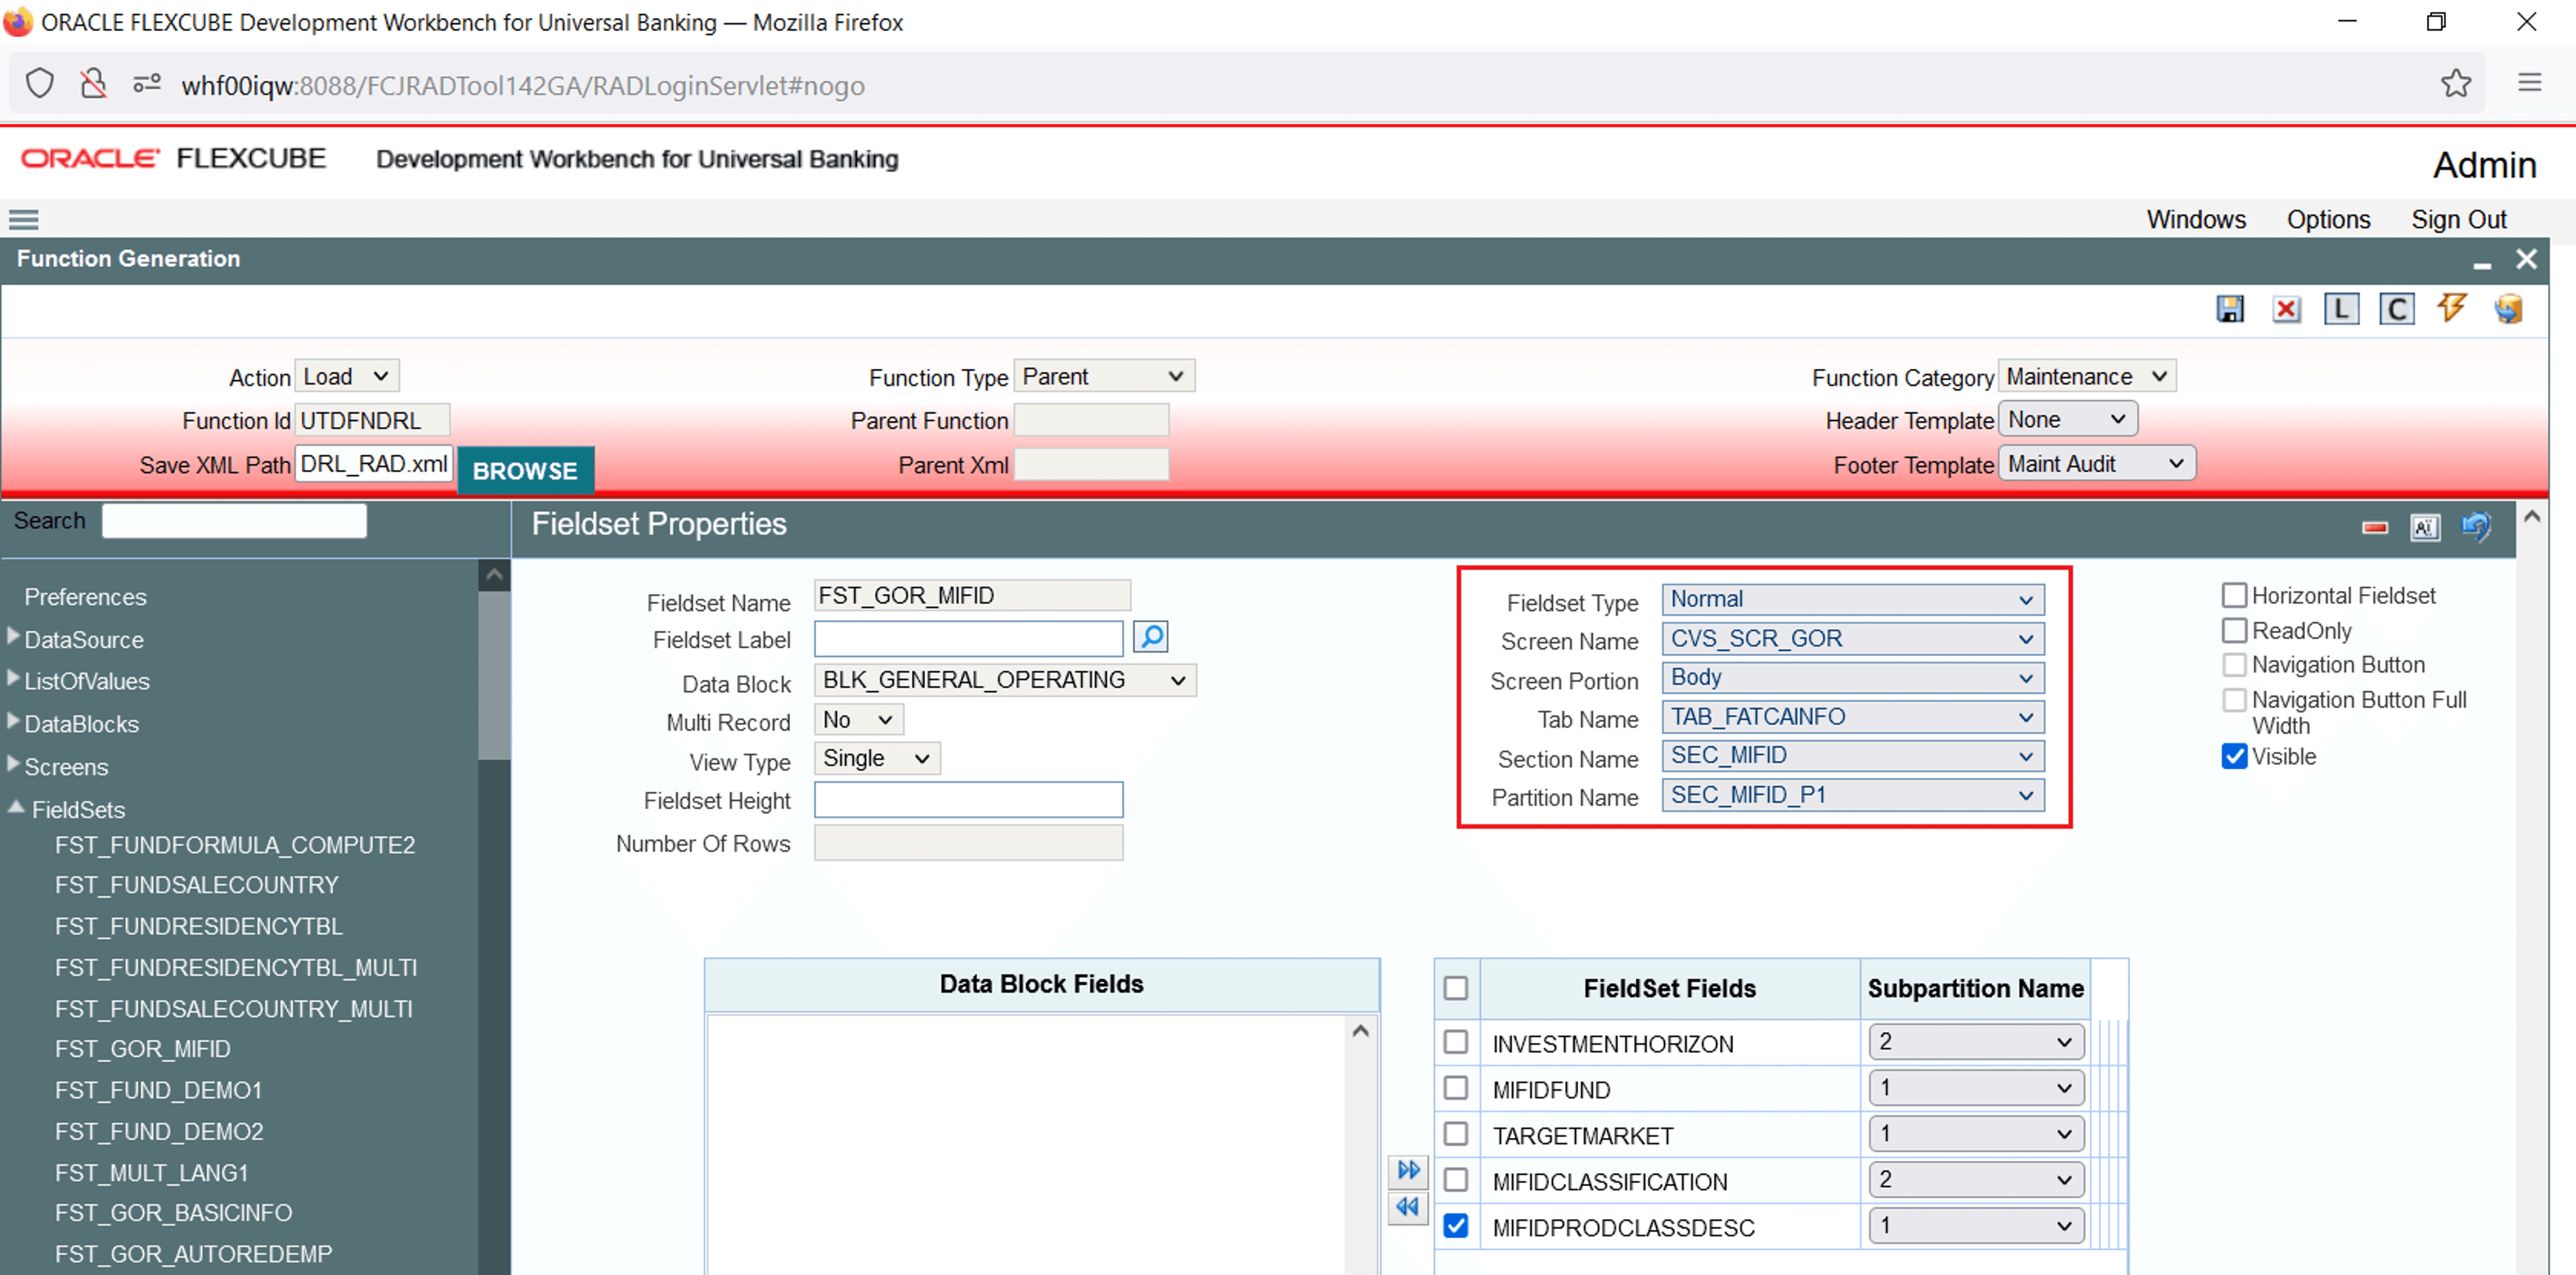The height and width of the screenshot is (1275, 2576).
Task: Click the red X icon in toolbar
Action: coord(2285,309)
